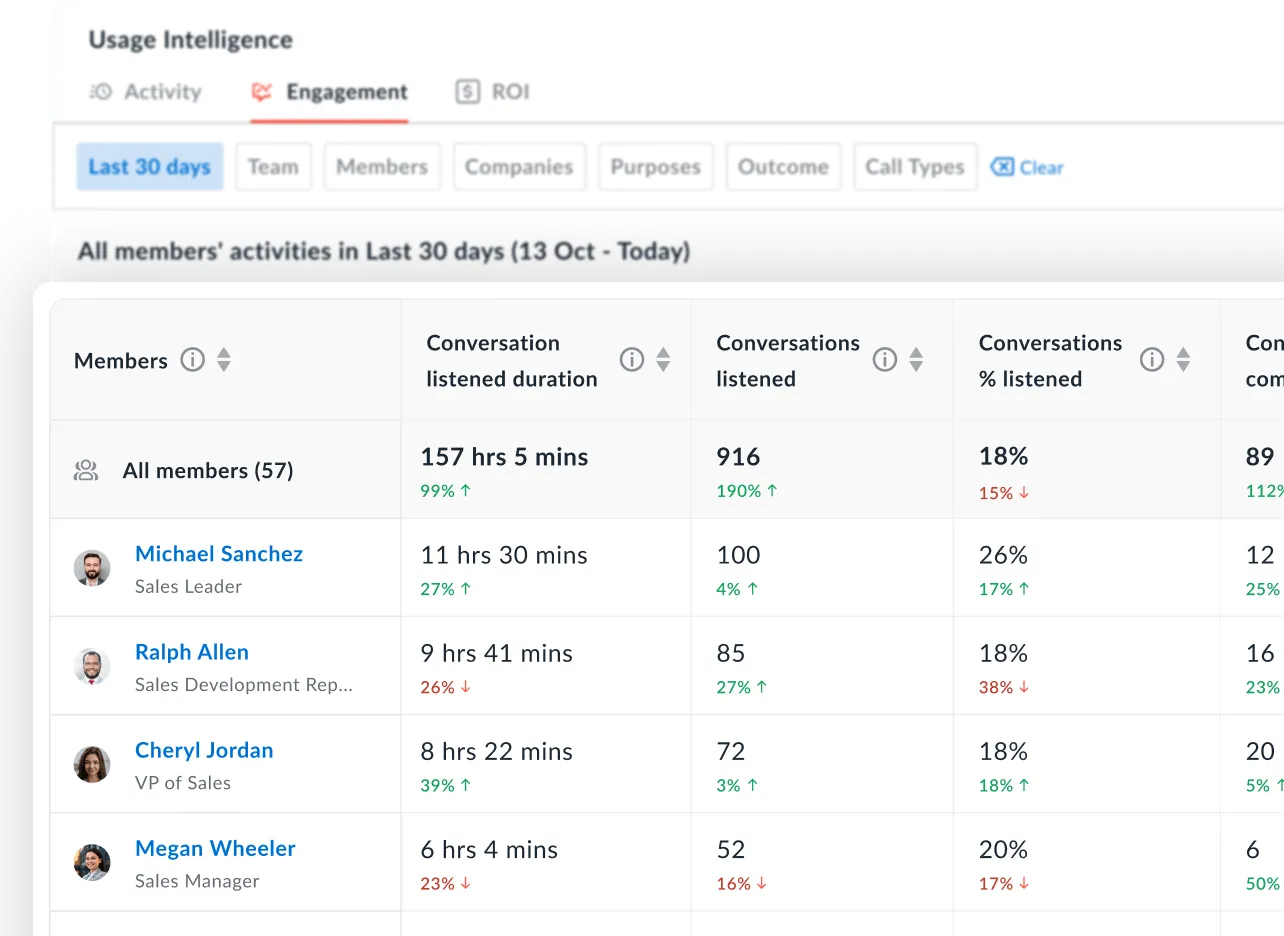Click the Activity tab clock icon
This screenshot has width=1284, height=936.
pos(101,92)
